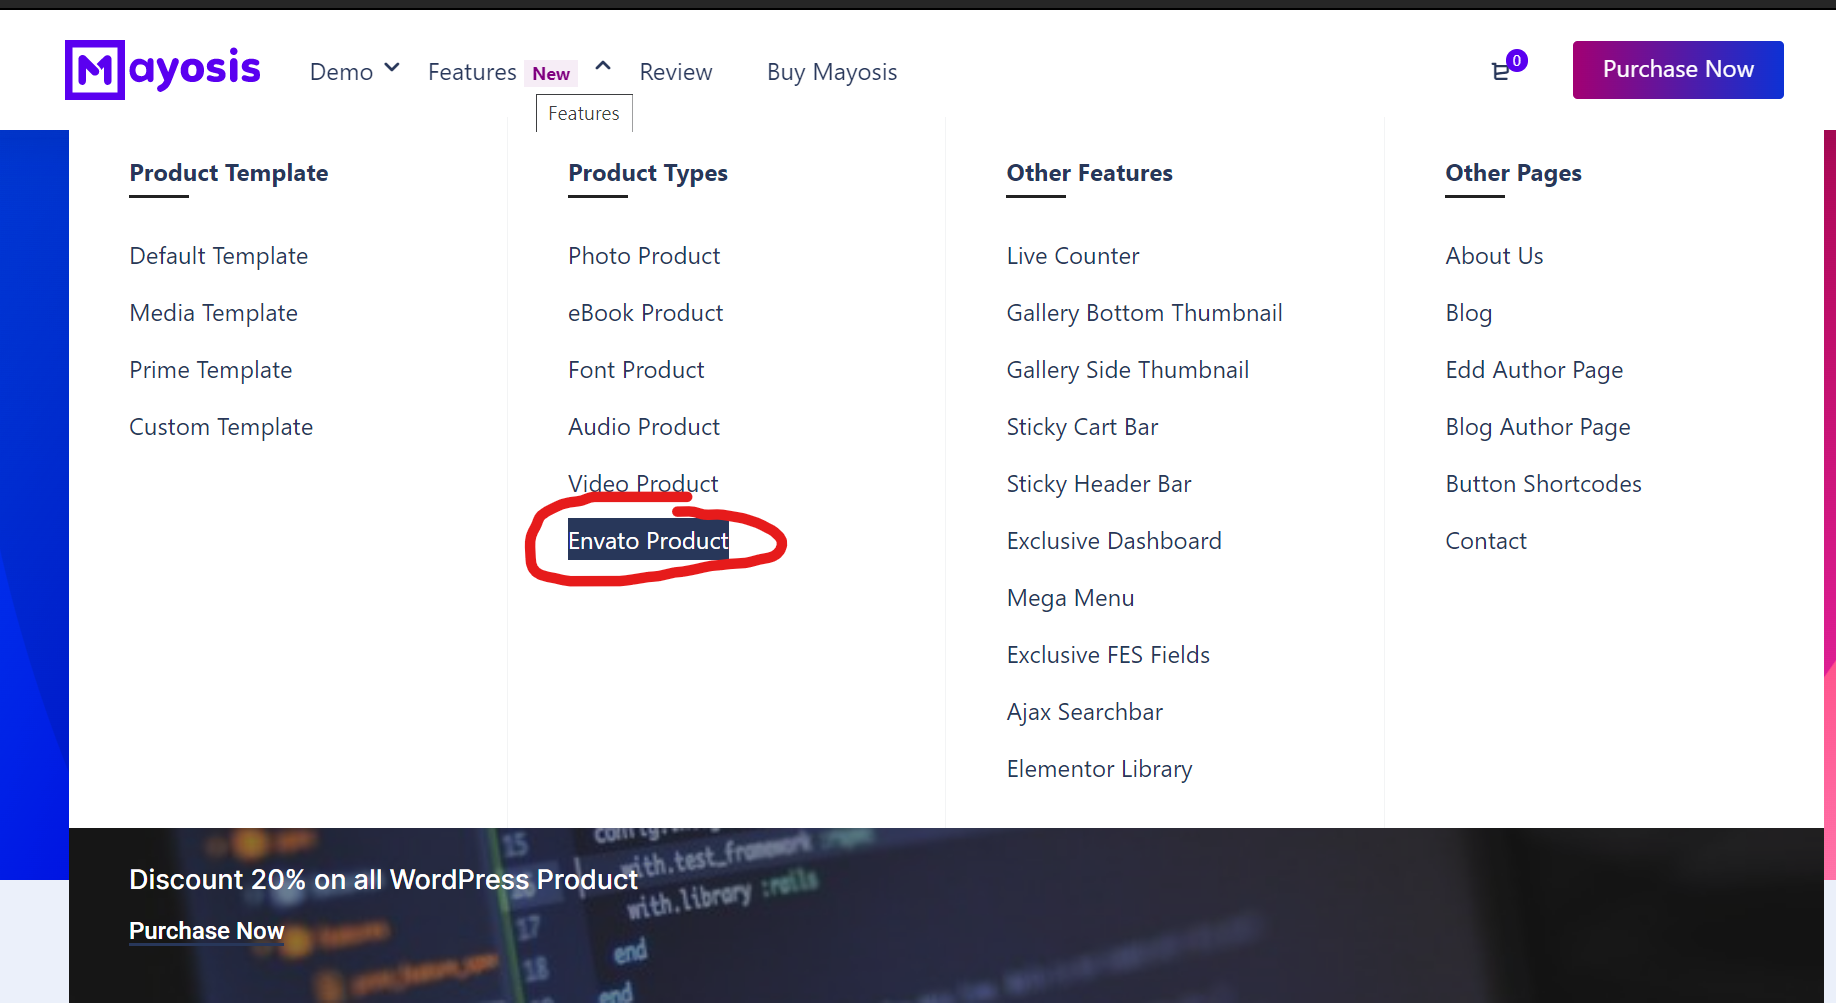The width and height of the screenshot is (1836, 1003).
Task: Collapse the Features menu chevron
Action: [603, 66]
